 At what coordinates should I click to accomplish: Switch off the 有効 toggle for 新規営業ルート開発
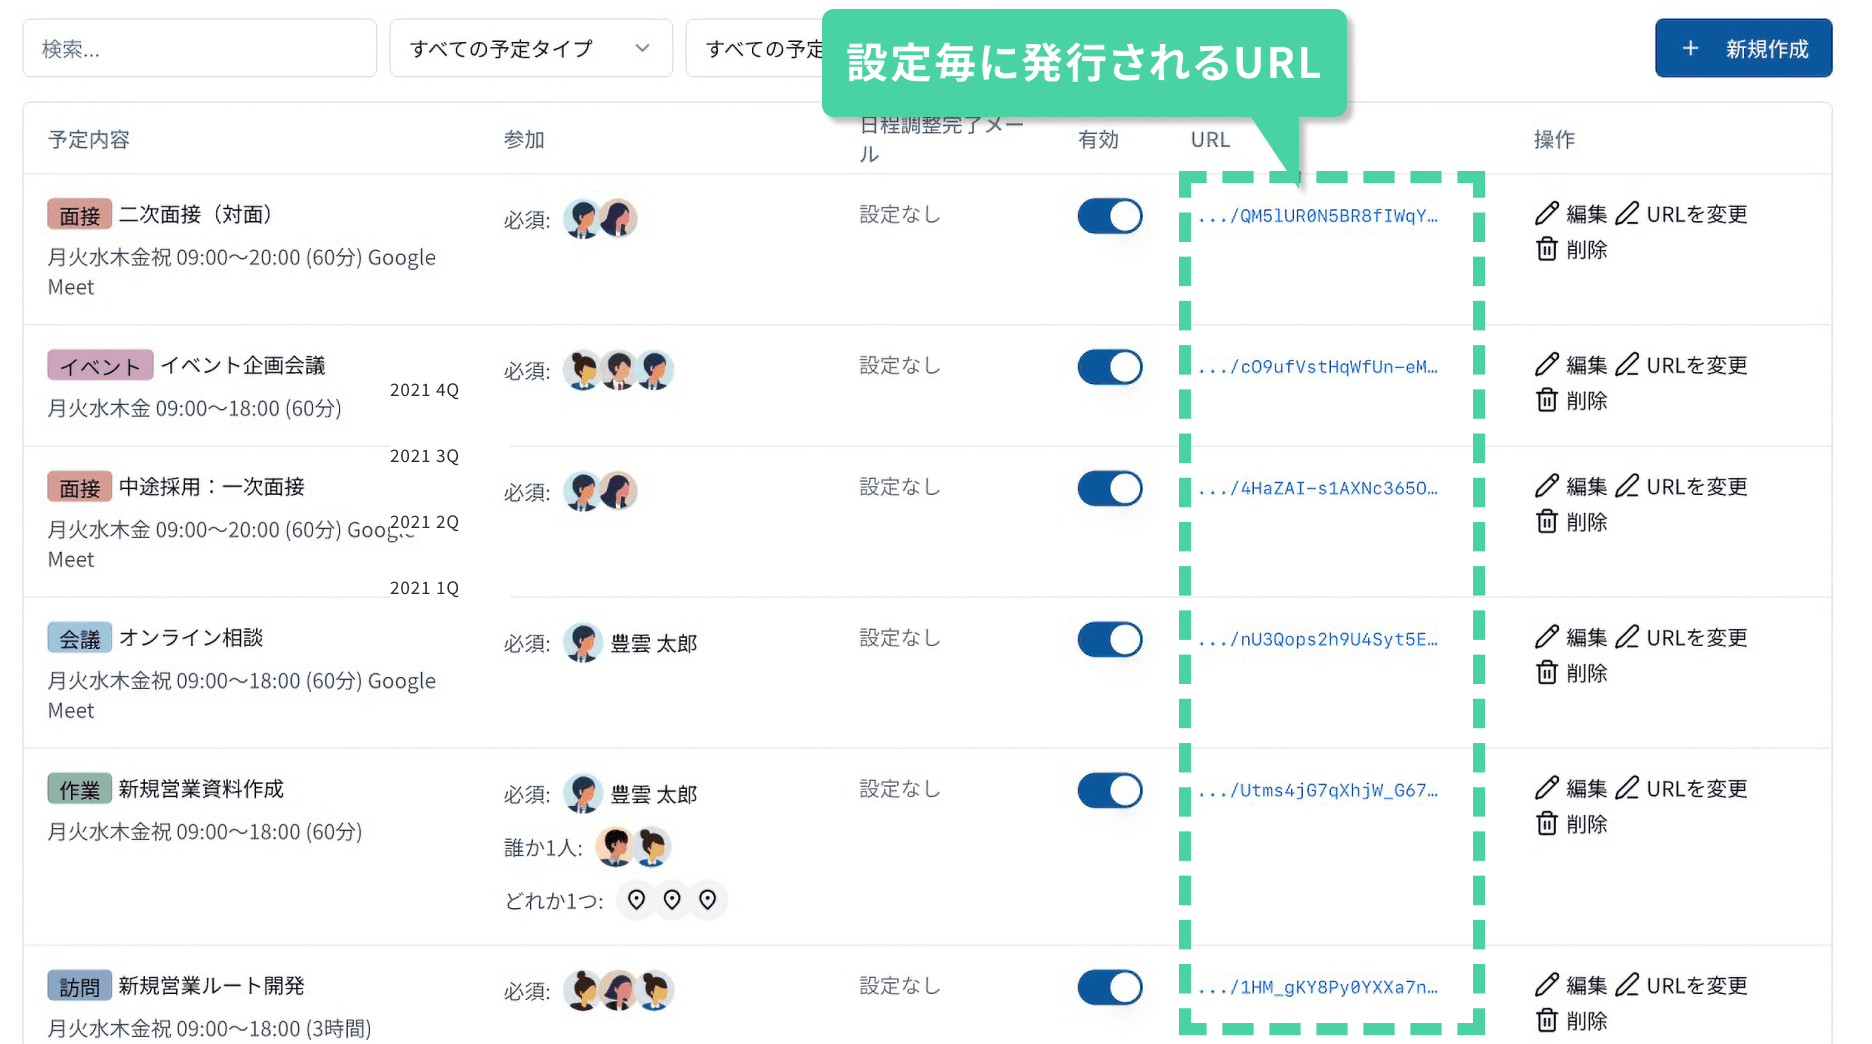tap(1110, 987)
